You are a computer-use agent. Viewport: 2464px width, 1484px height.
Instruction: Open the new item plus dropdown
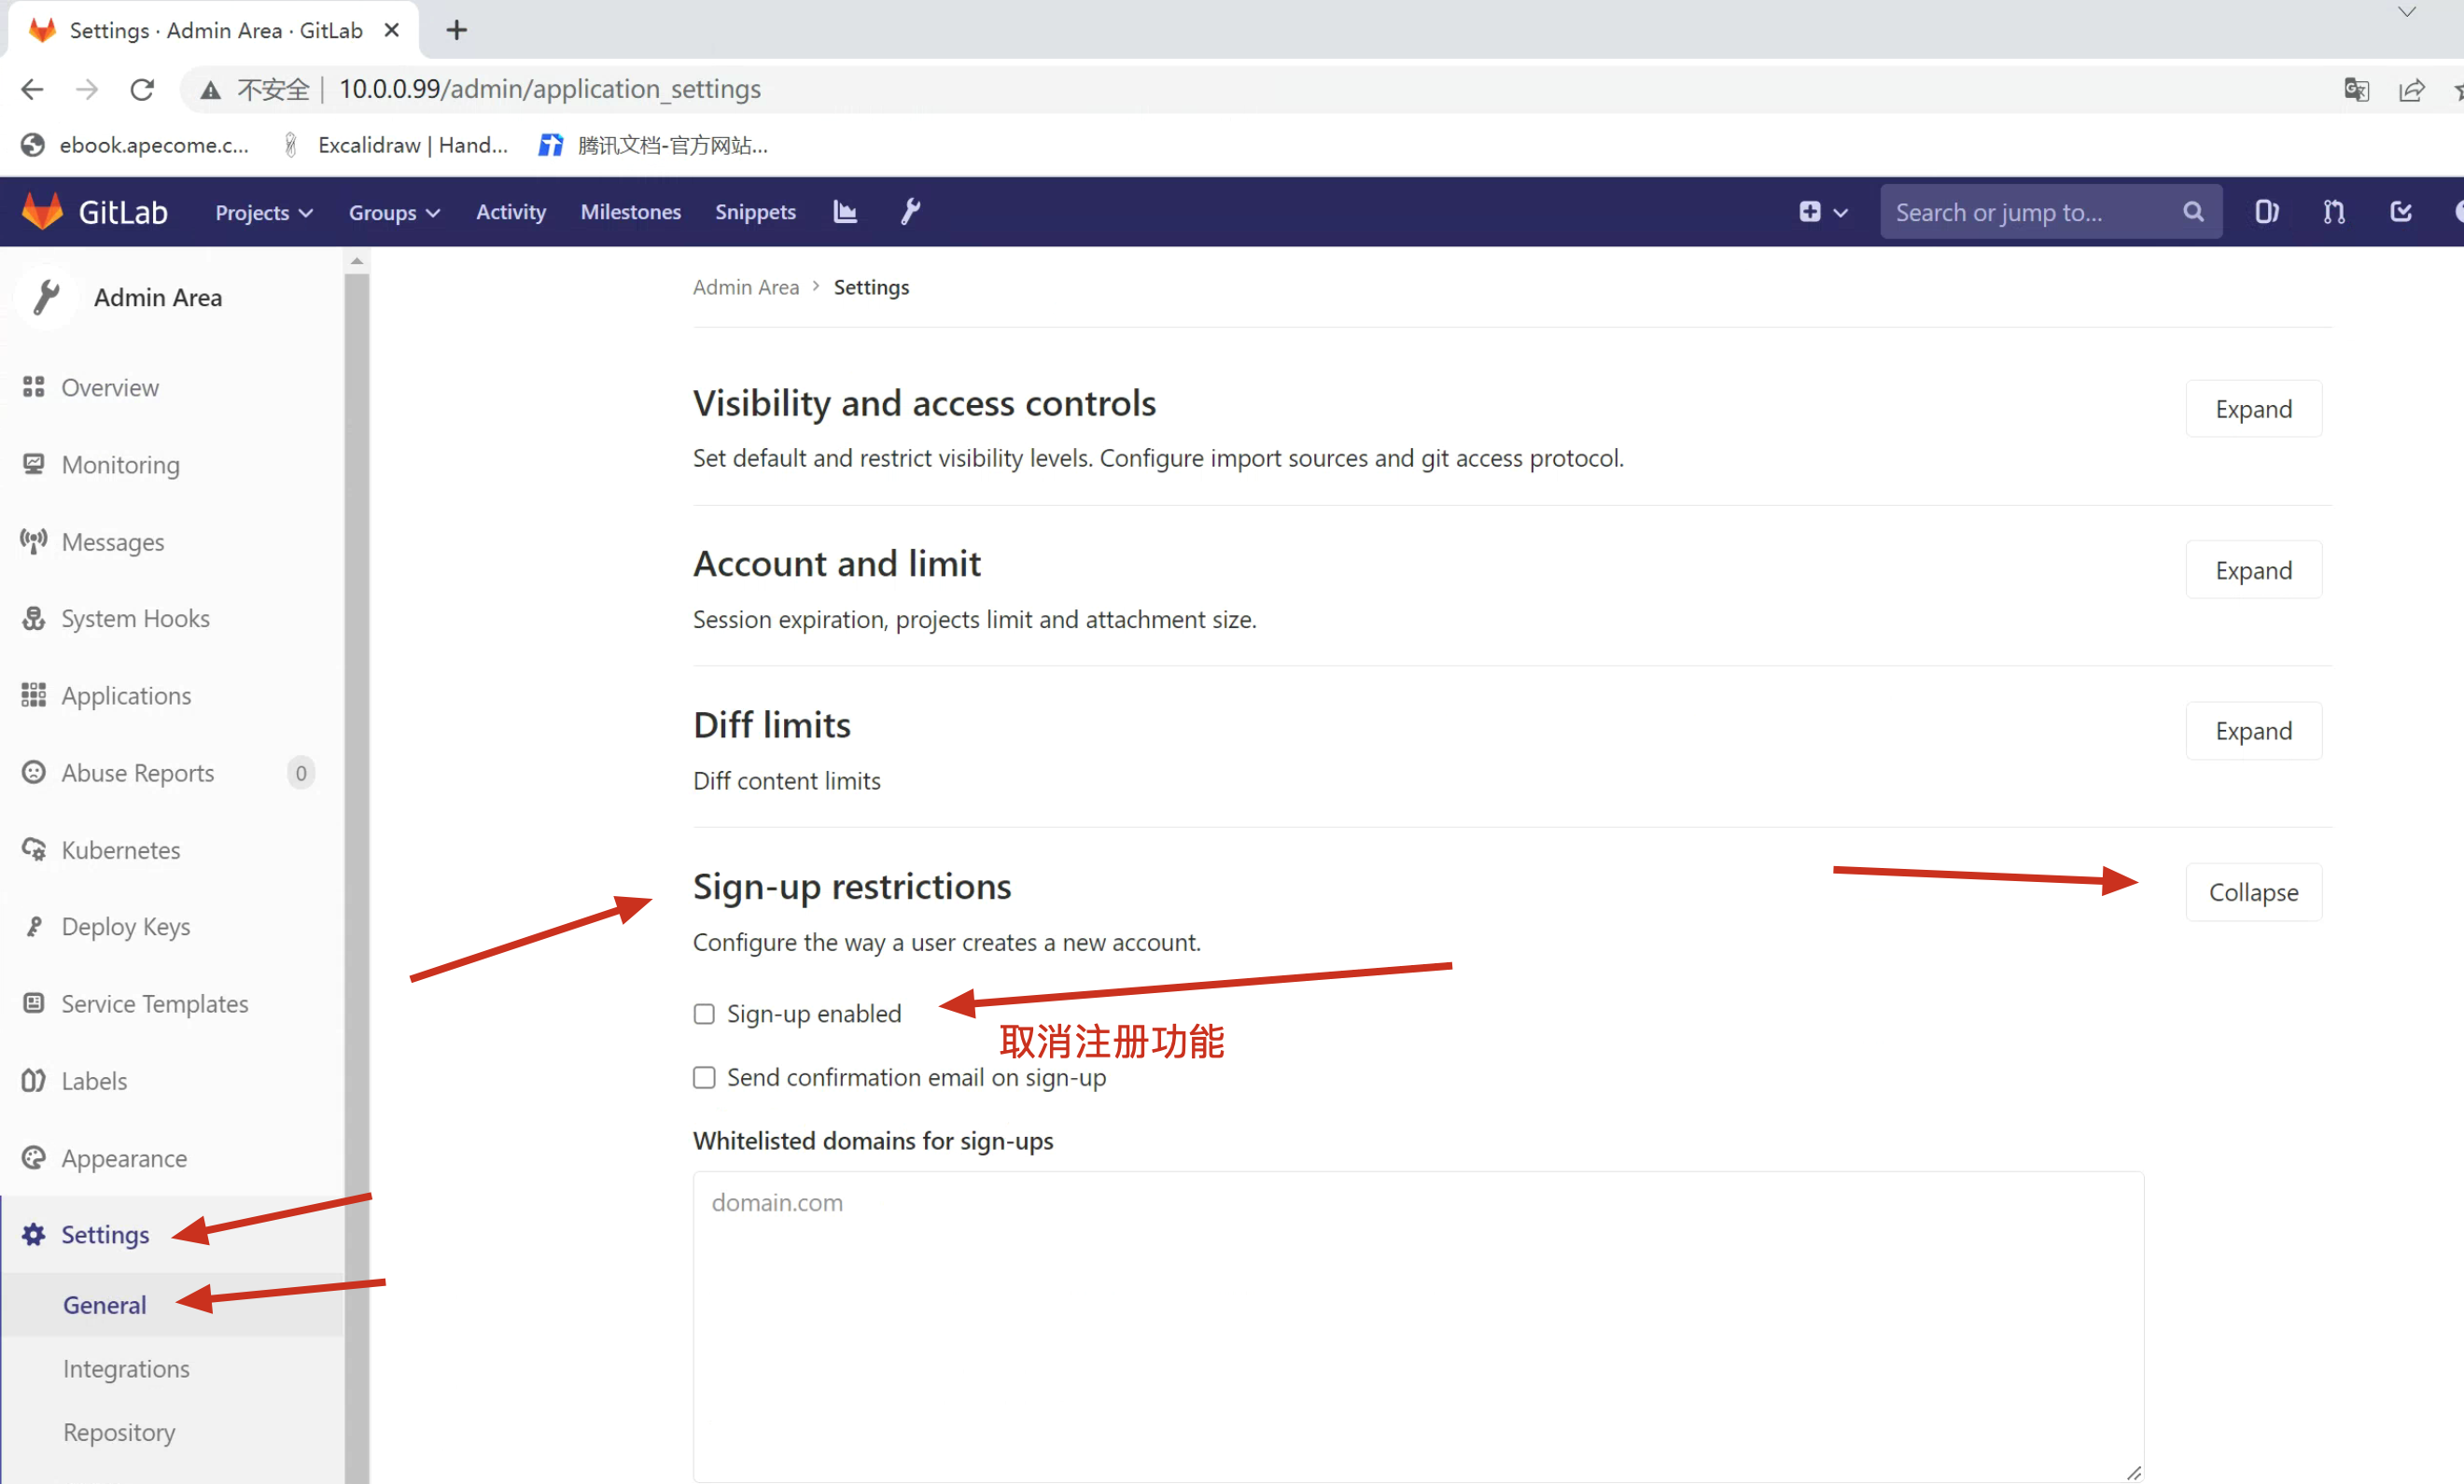click(1822, 212)
